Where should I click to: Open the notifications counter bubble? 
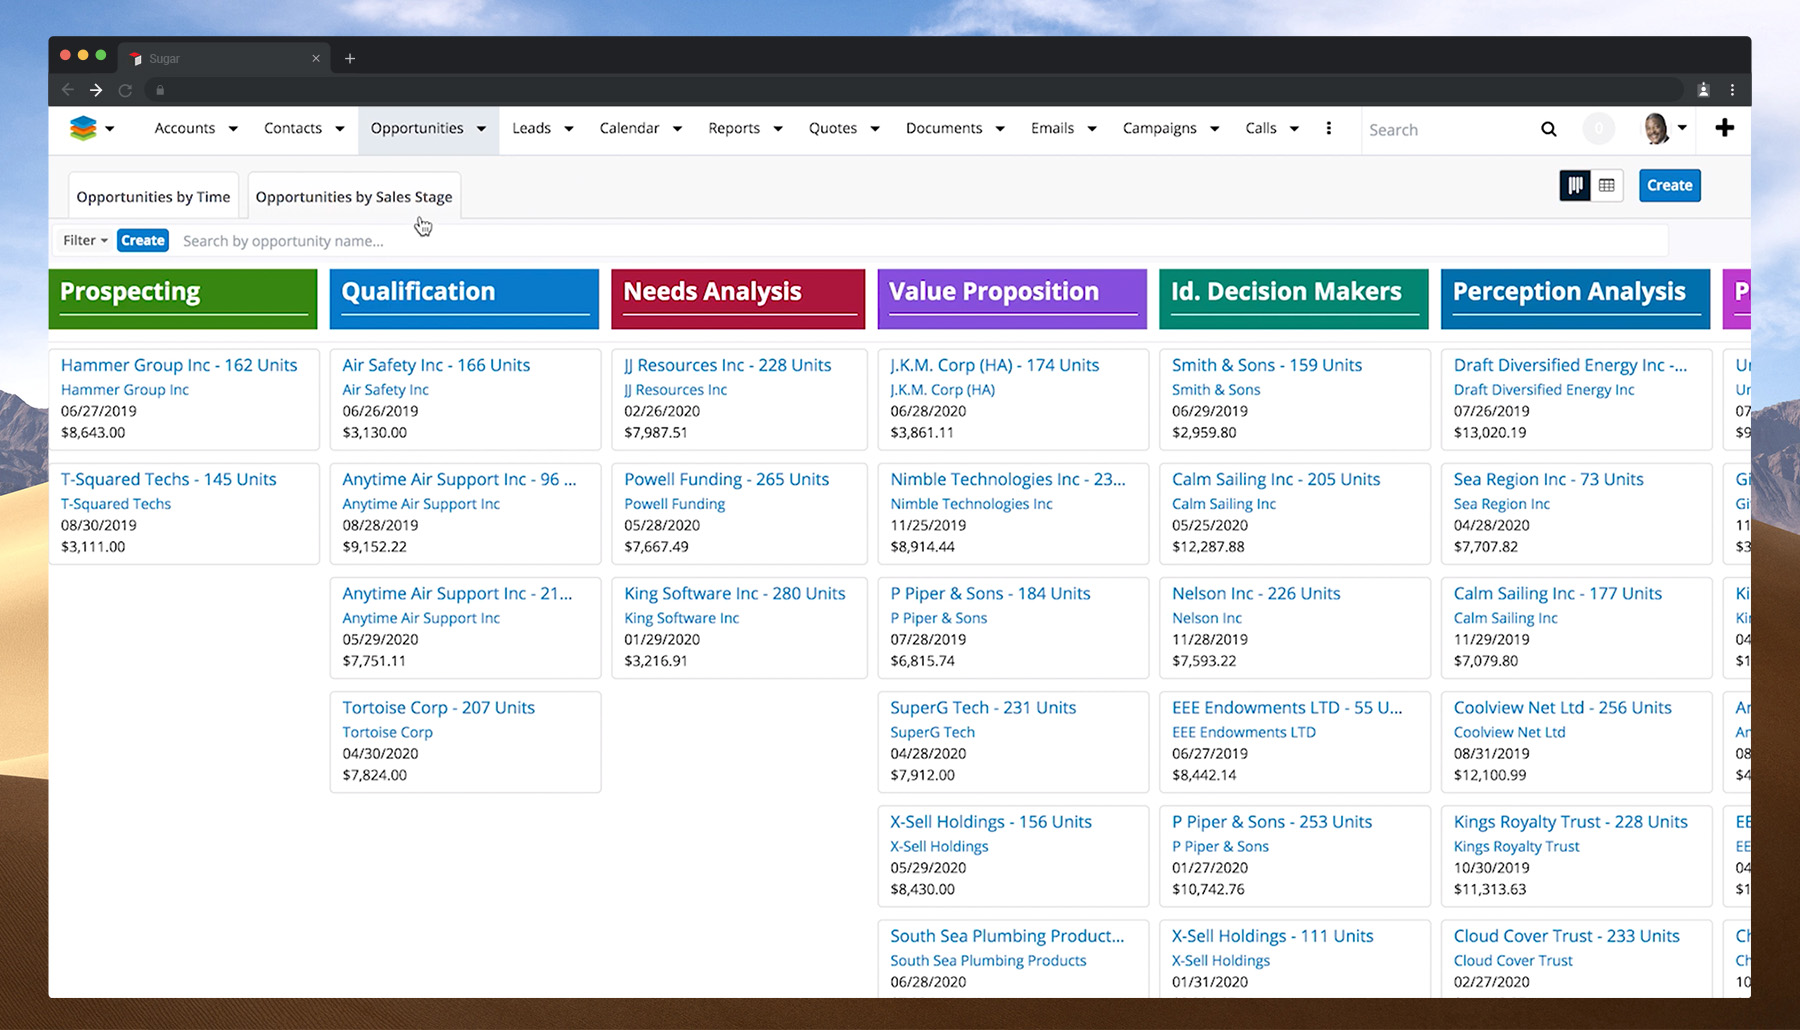point(1598,129)
